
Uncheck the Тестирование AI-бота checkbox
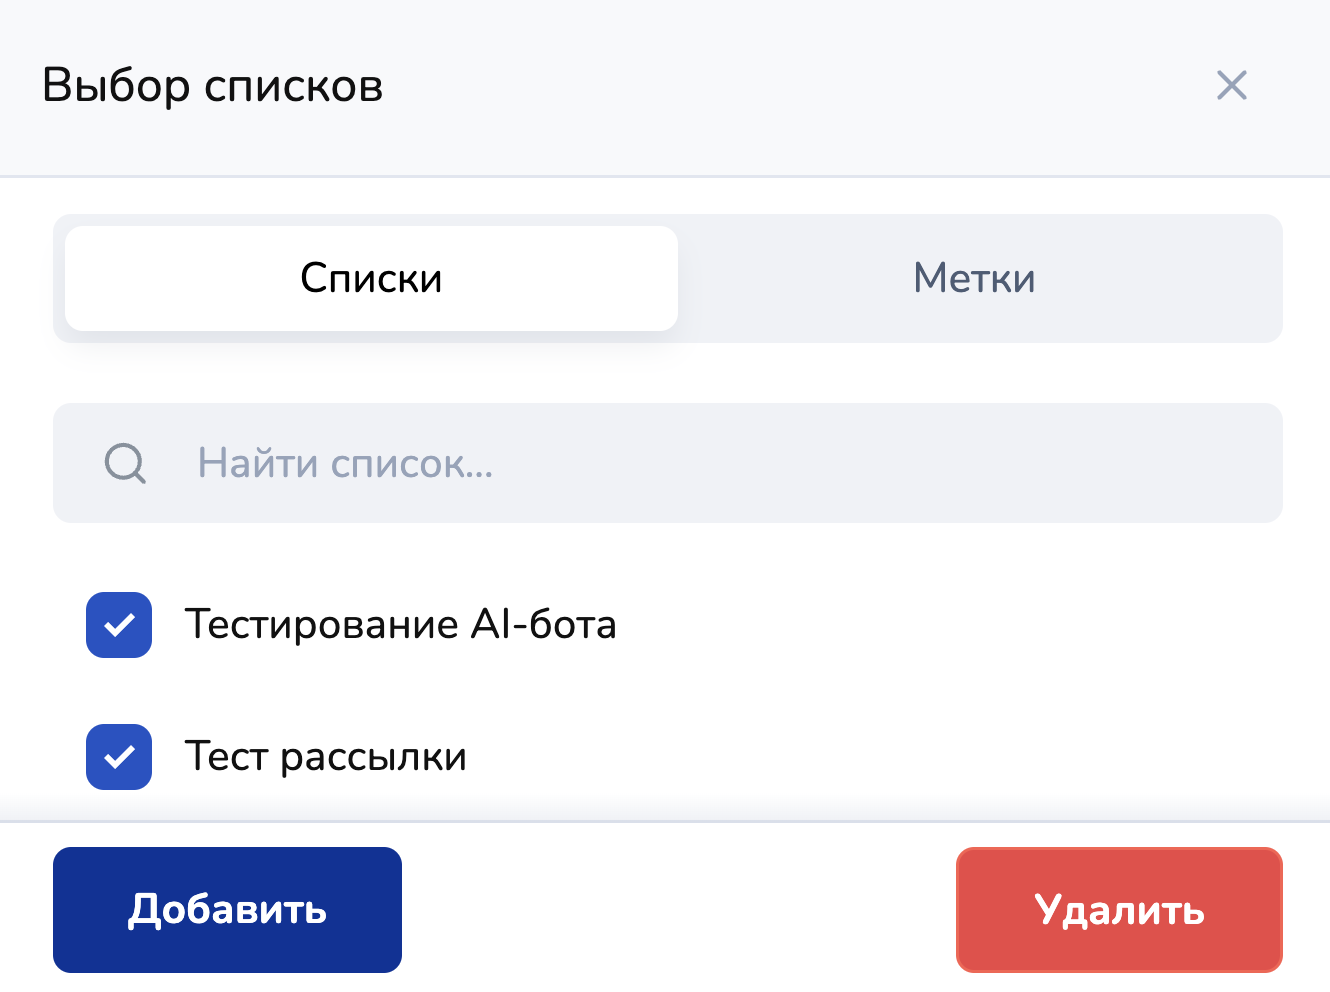(x=119, y=625)
